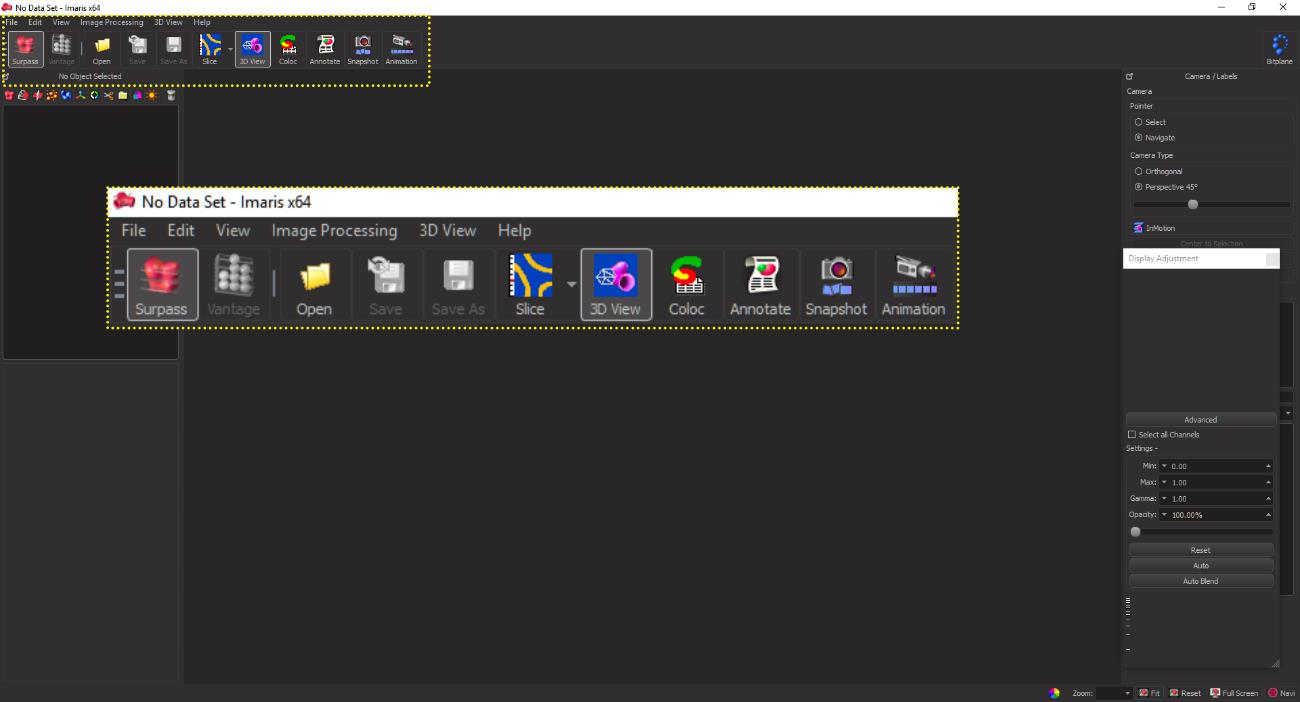Open the Zoom dropdown in status bar
Screen dimensions: 1300x702
(x=1128, y=693)
